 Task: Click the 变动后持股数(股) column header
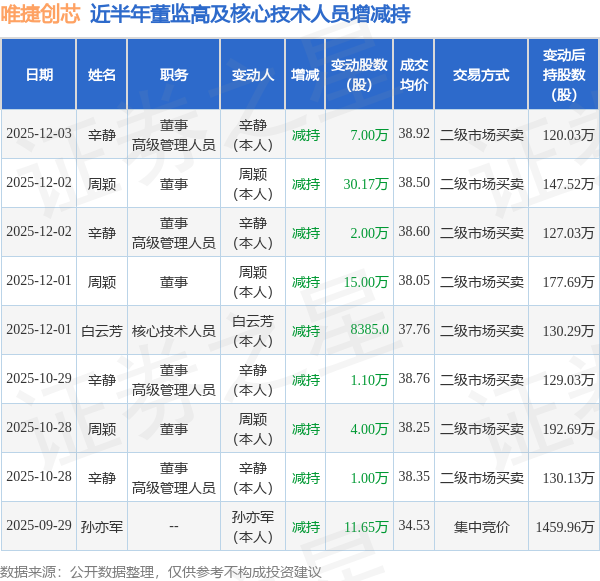[x=564, y=75]
